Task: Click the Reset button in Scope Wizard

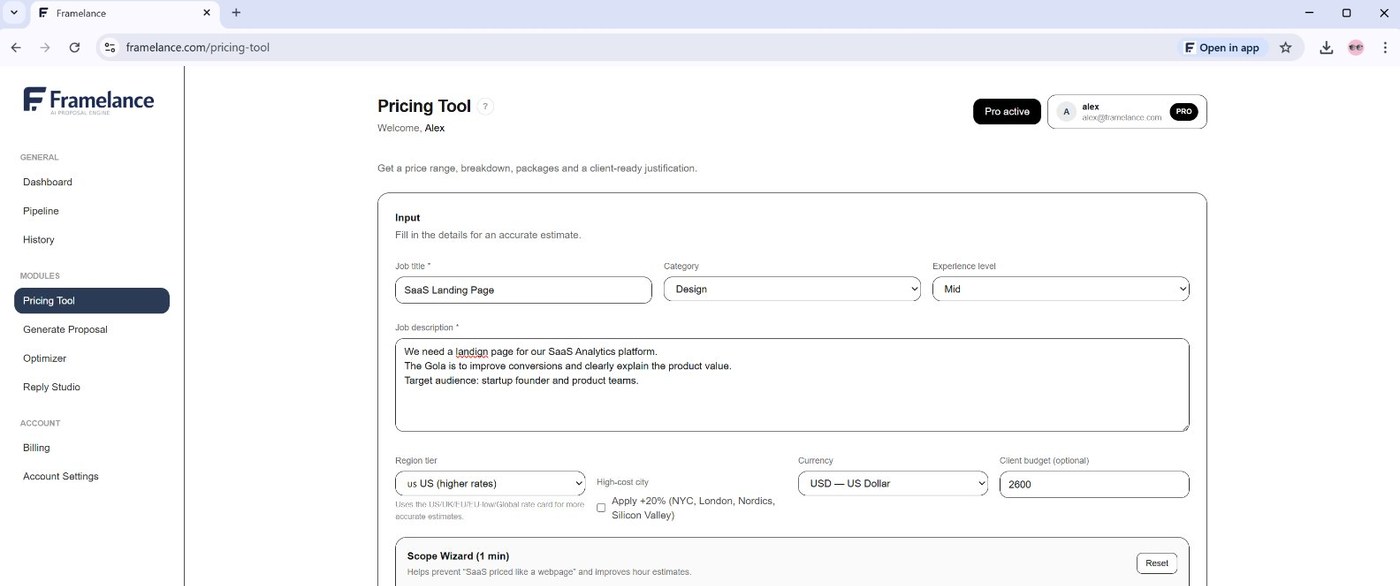Action: [1156, 562]
